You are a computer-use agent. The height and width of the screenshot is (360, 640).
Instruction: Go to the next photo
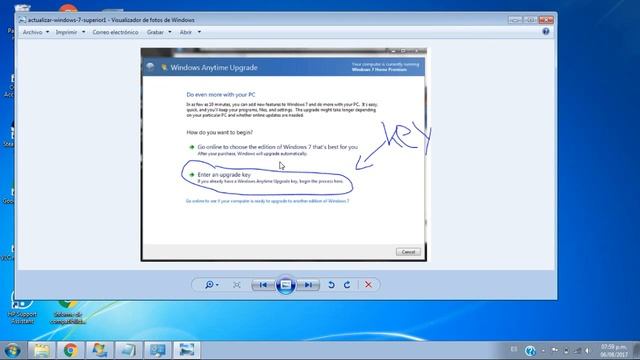[308, 284]
